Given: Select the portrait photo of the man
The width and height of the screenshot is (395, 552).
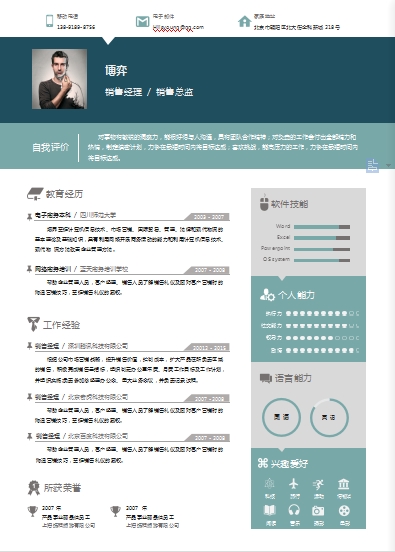Looking at the screenshot, I should (59, 79).
